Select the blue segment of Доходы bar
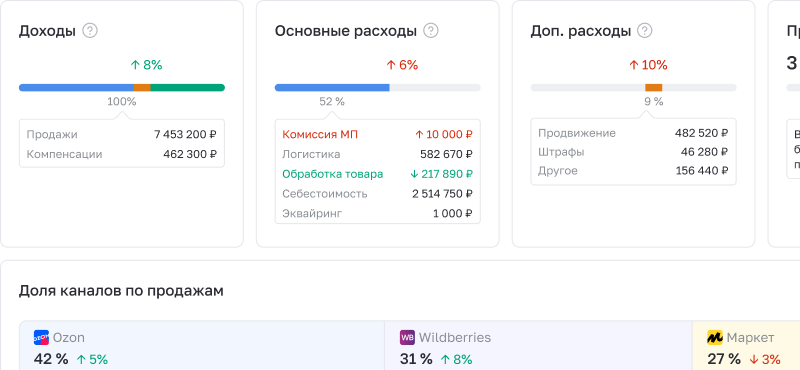 [x=77, y=87]
